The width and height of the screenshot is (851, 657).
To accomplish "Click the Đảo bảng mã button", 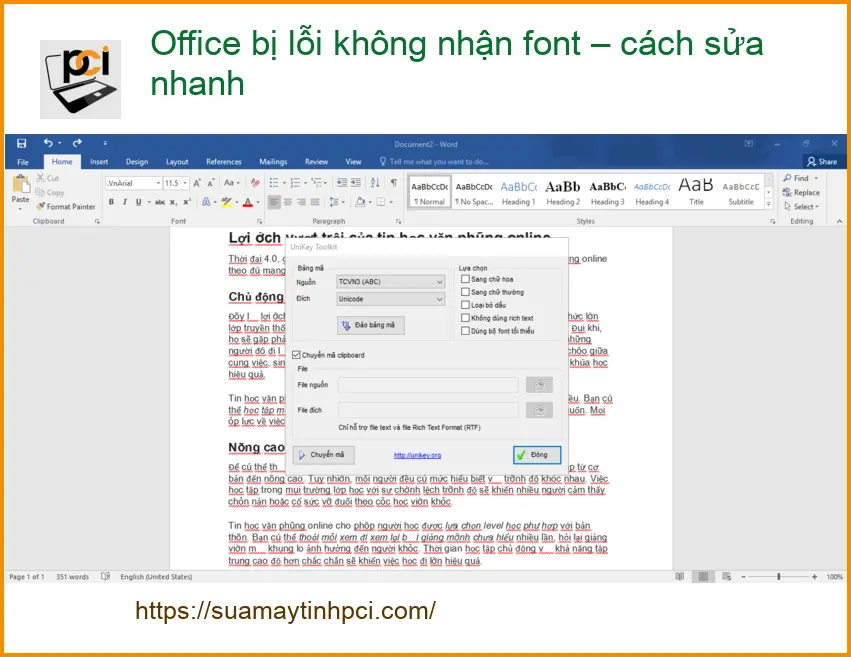I will click(x=371, y=325).
